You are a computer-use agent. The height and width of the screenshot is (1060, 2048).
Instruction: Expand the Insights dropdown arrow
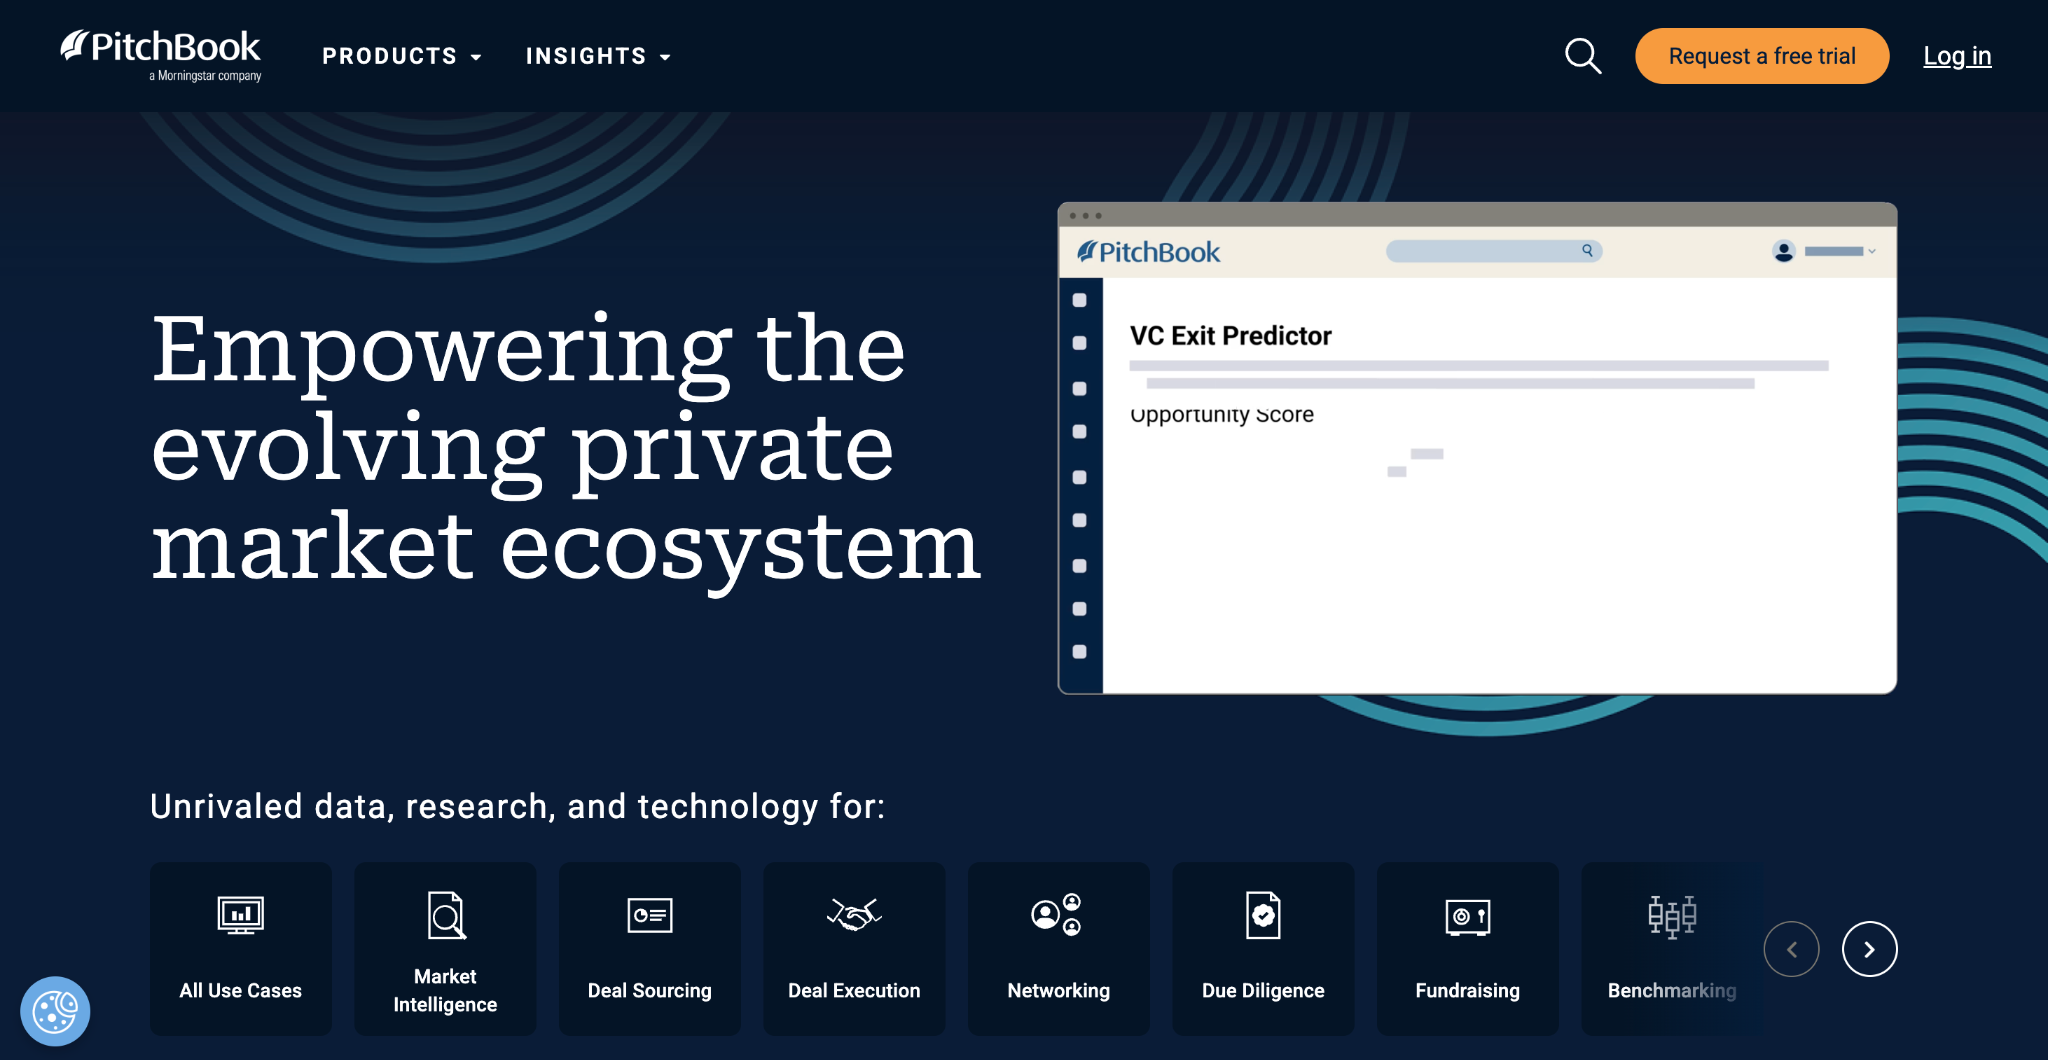point(665,57)
